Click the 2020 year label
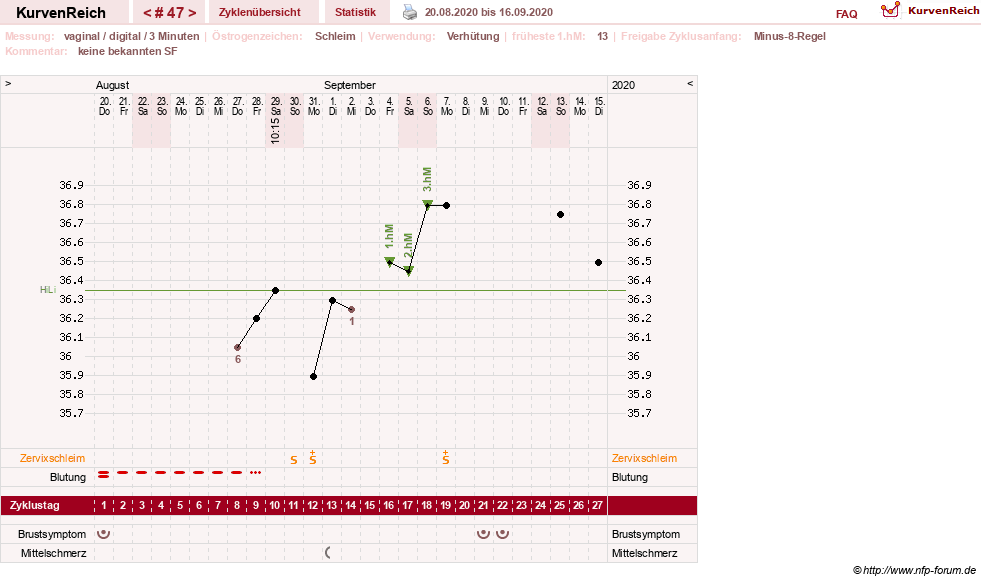981x582 pixels. (x=623, y=85)
